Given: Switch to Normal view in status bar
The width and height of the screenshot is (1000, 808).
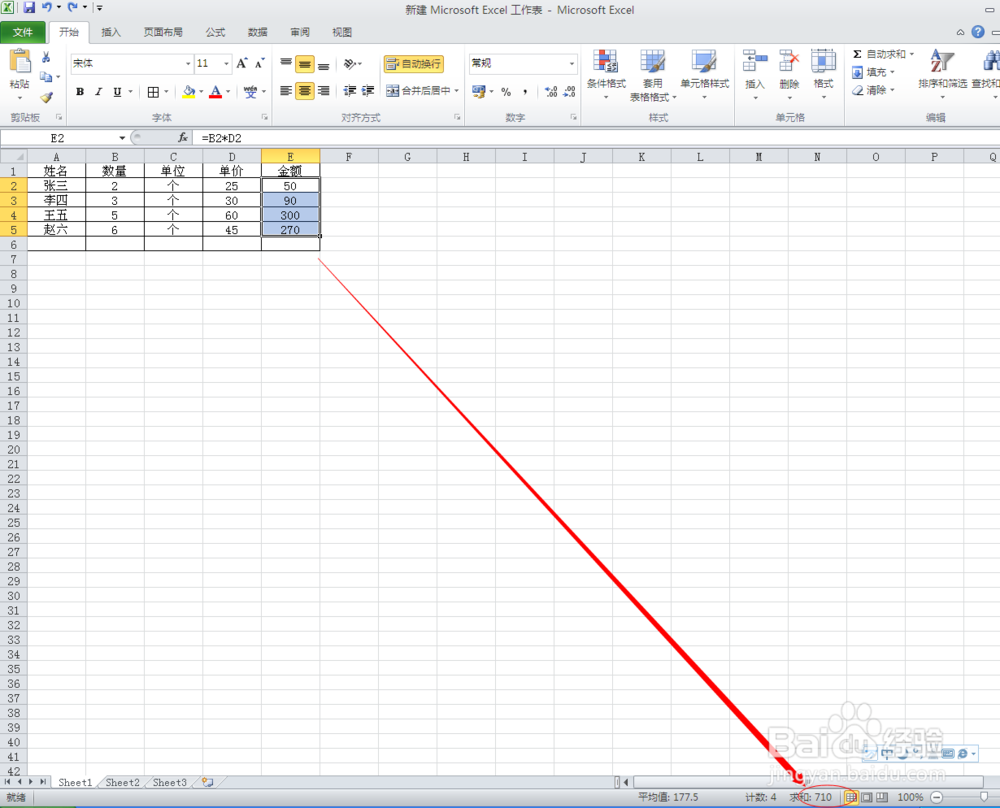Looking at the screenshot, I should [851, 797].
